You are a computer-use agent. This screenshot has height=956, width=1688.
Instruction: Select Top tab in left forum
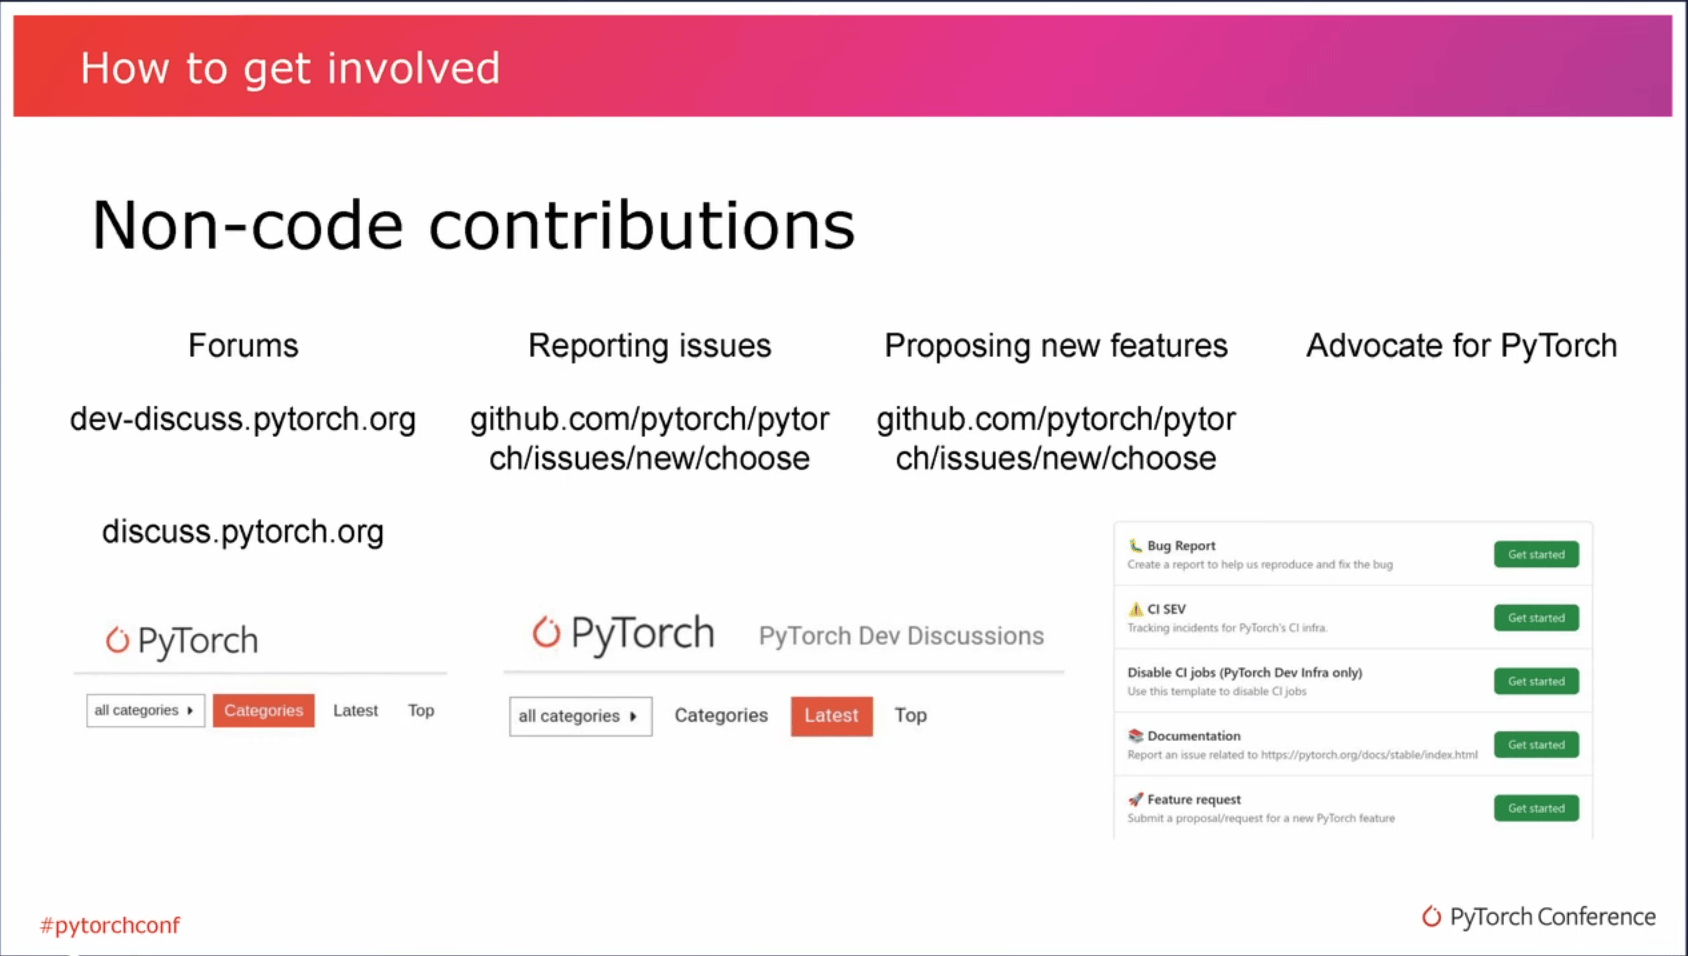(421, 711)
